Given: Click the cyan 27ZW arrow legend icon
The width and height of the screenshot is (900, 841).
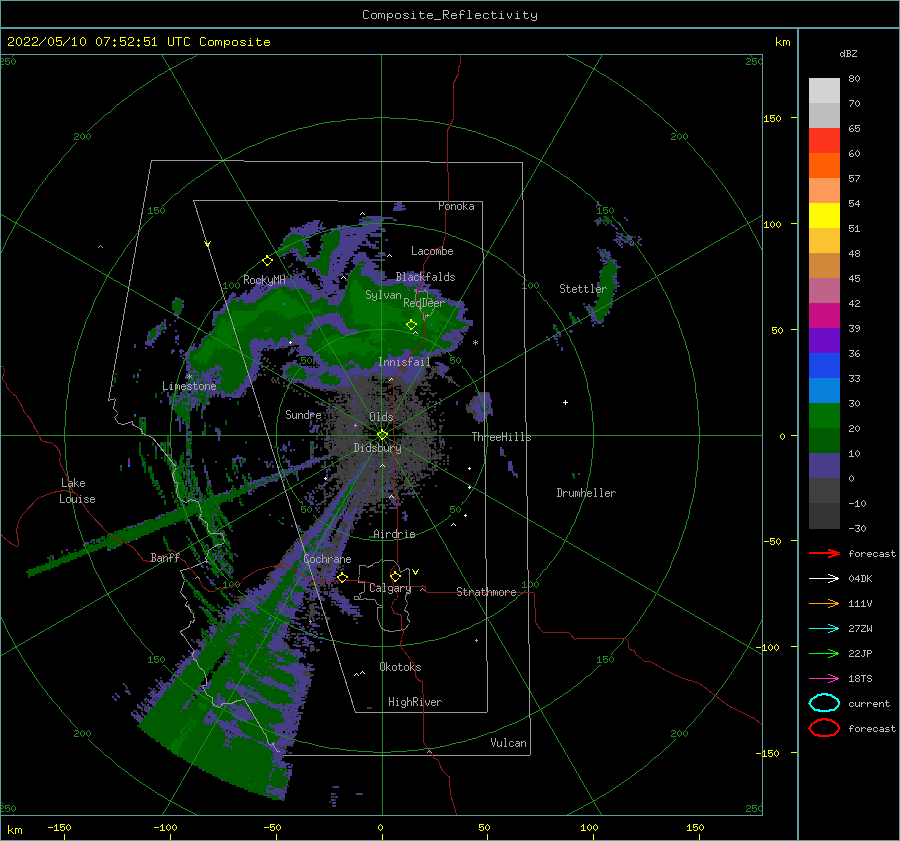Looking at the screenshot, I should [824, 629].
